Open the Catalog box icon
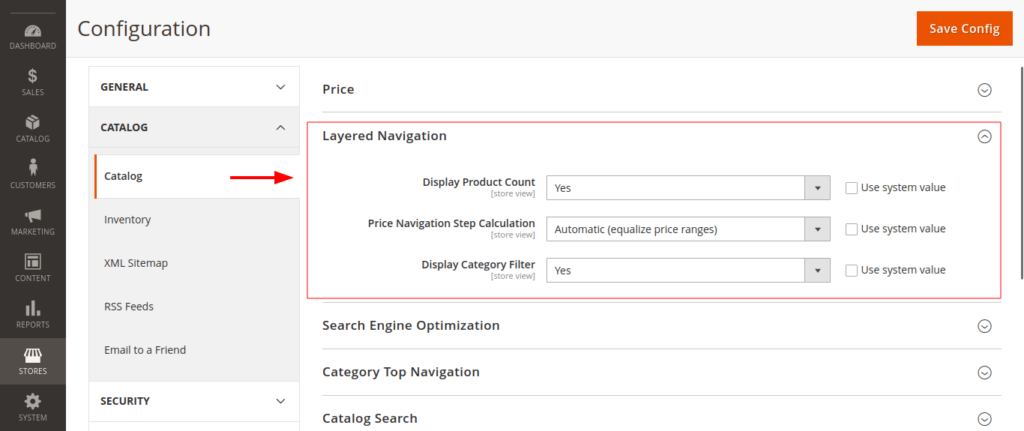Viewport: 1024px width, 431px height. (32, 123)
